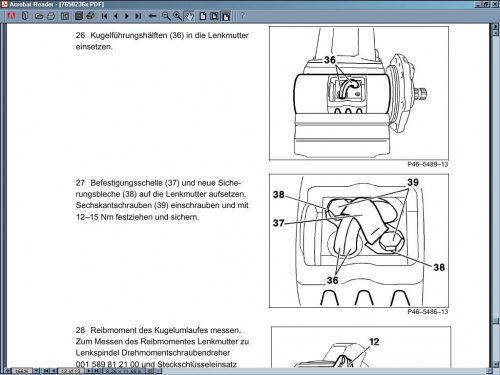Image resolution: width=500 pixels, height=375 pixels.
Task: Close the Acrobat Reader window
Action: 495,4
